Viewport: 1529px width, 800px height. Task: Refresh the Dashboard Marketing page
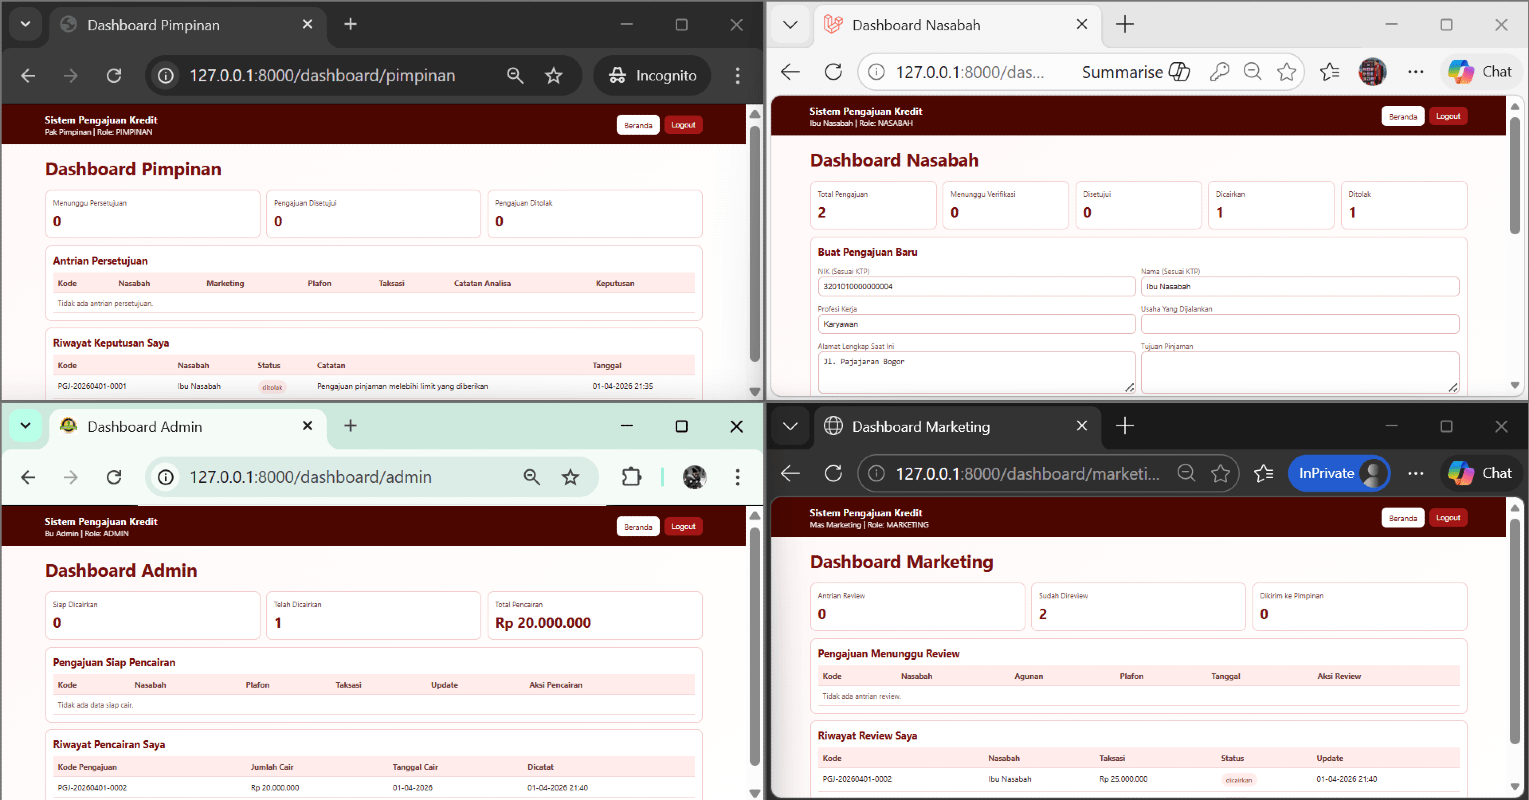click(833, 473)
